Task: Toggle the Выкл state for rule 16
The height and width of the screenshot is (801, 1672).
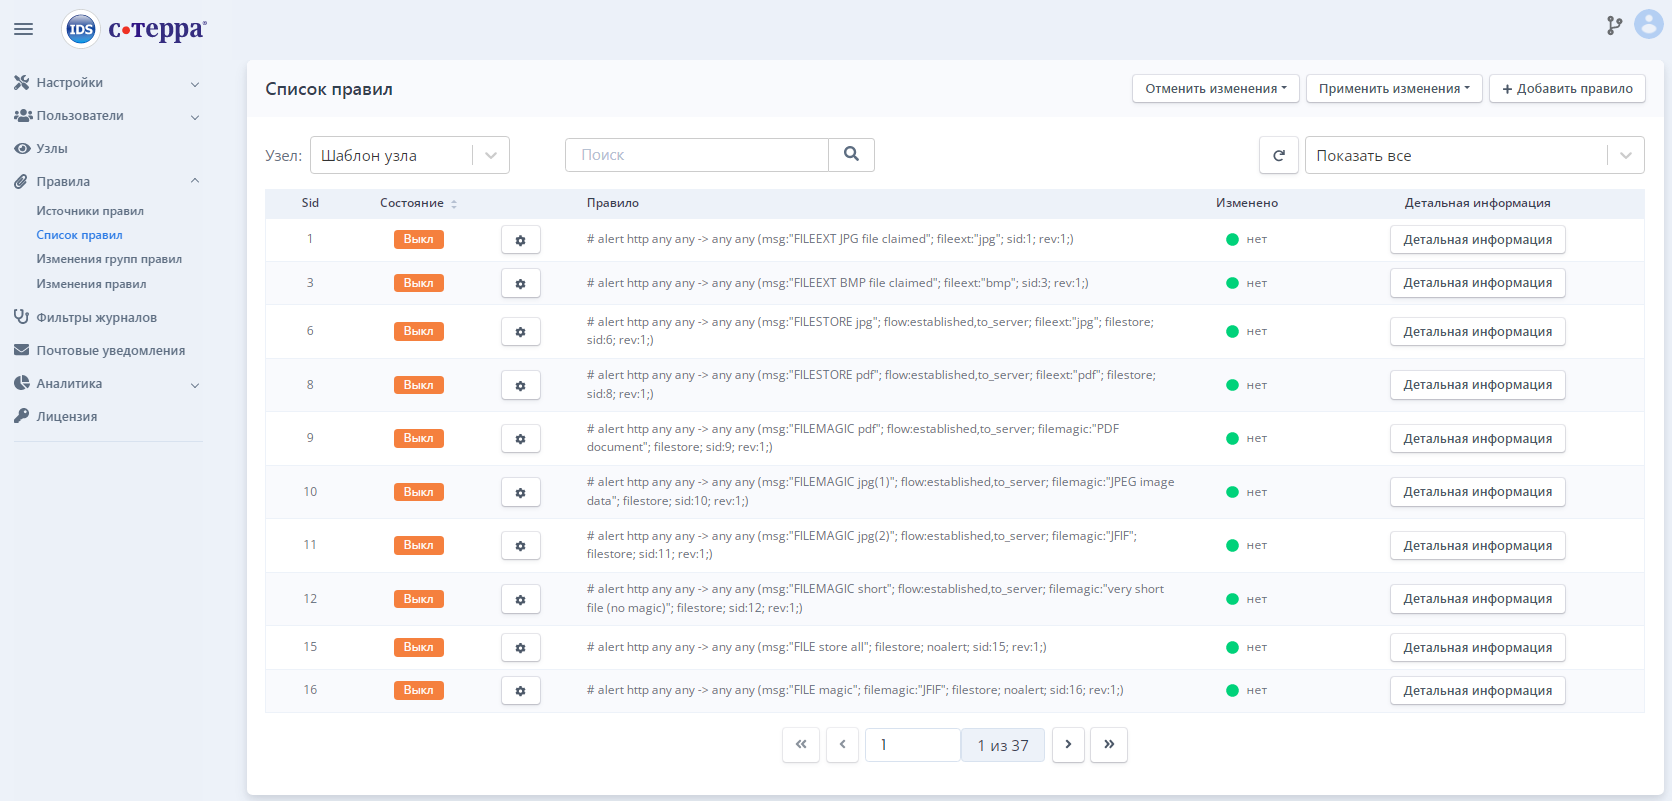Action: pos(418,690)
